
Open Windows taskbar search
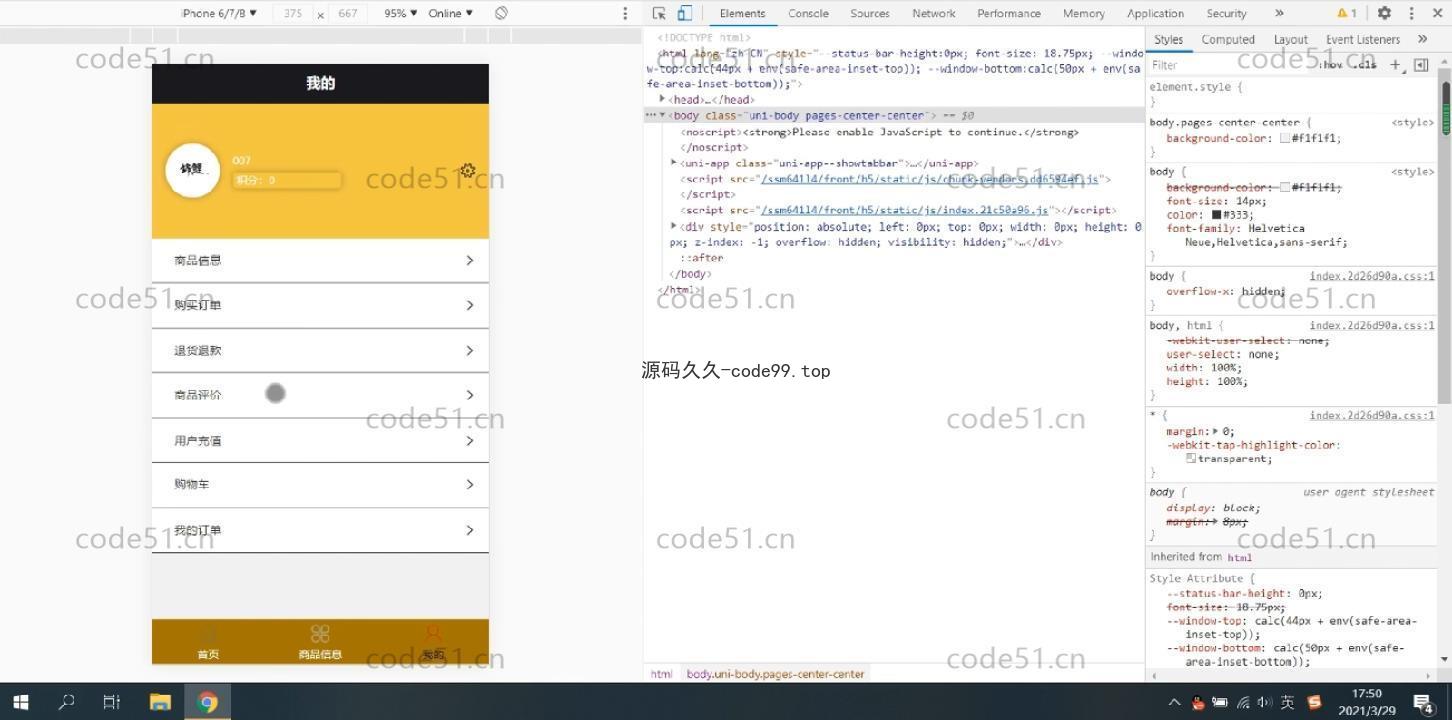click(66, 702)
